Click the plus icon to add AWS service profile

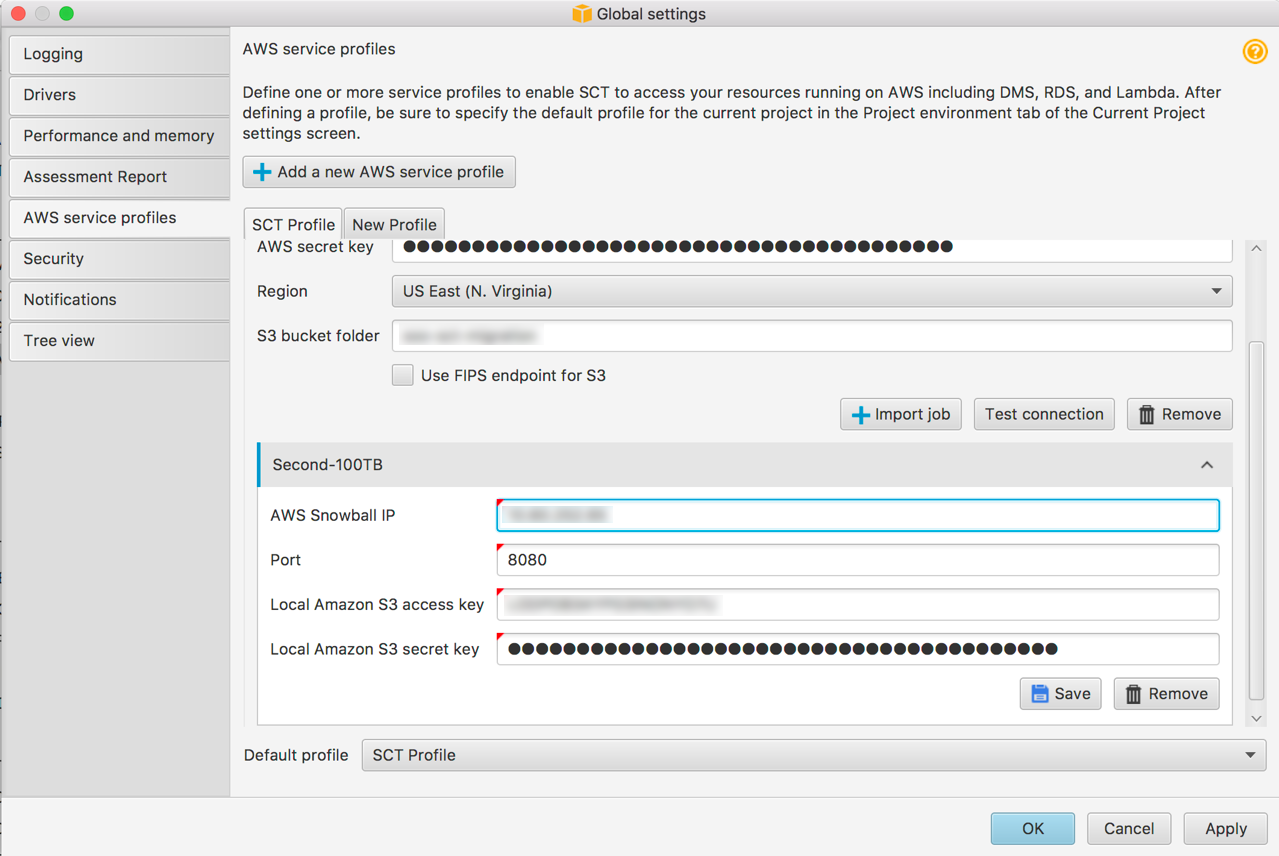(x=261, y=171)
